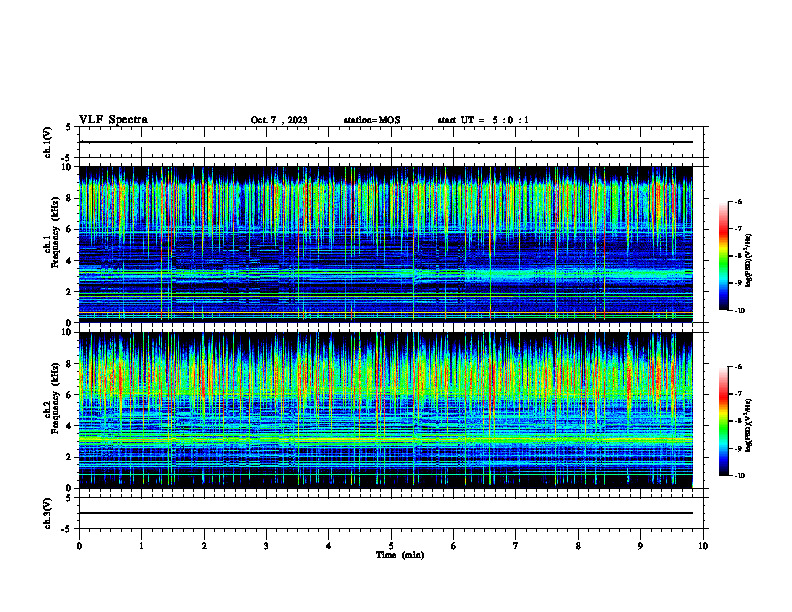Click the "ch.1(V)" axis label

pyautogui.click(x=47, y=142)
